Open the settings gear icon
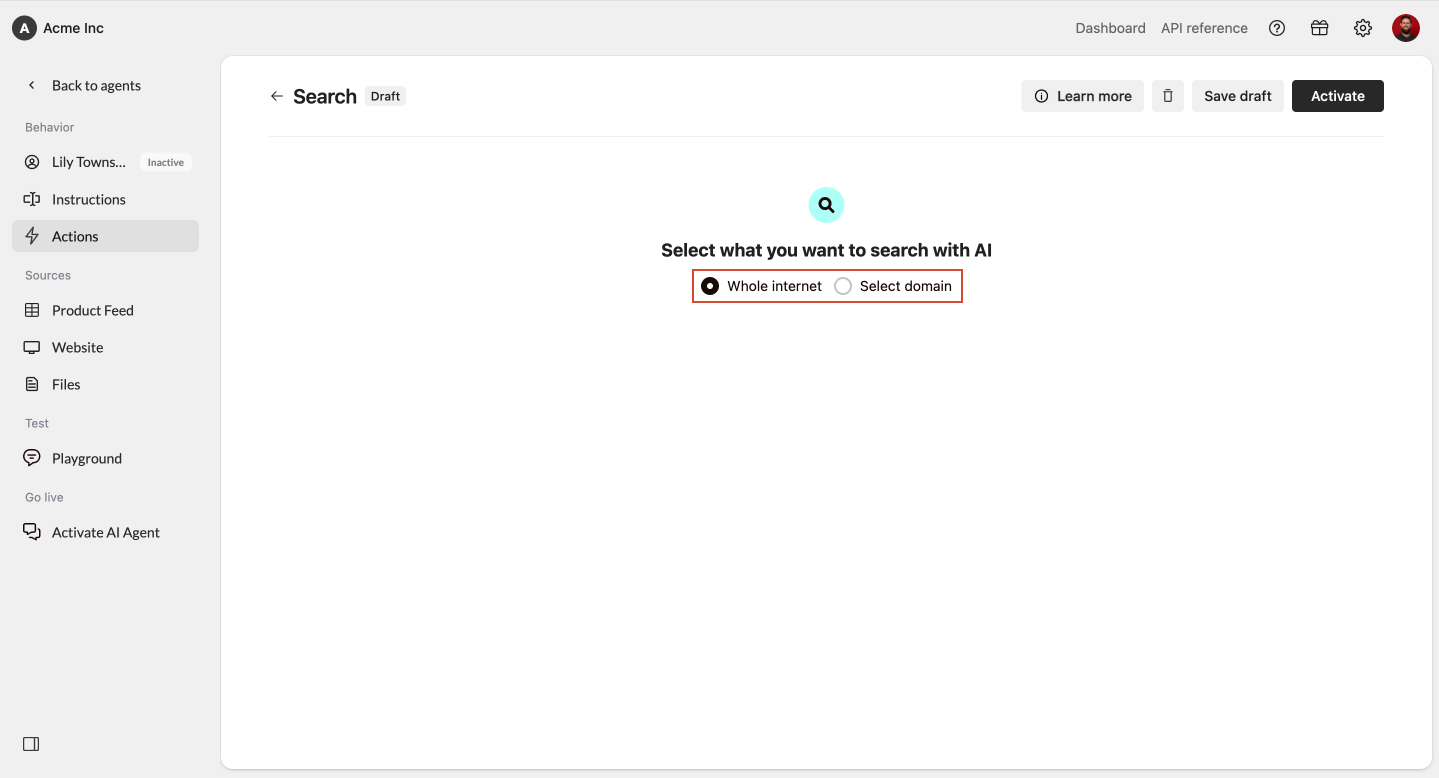This screenshot has height=778, width=1439. tap(1363, 28)
